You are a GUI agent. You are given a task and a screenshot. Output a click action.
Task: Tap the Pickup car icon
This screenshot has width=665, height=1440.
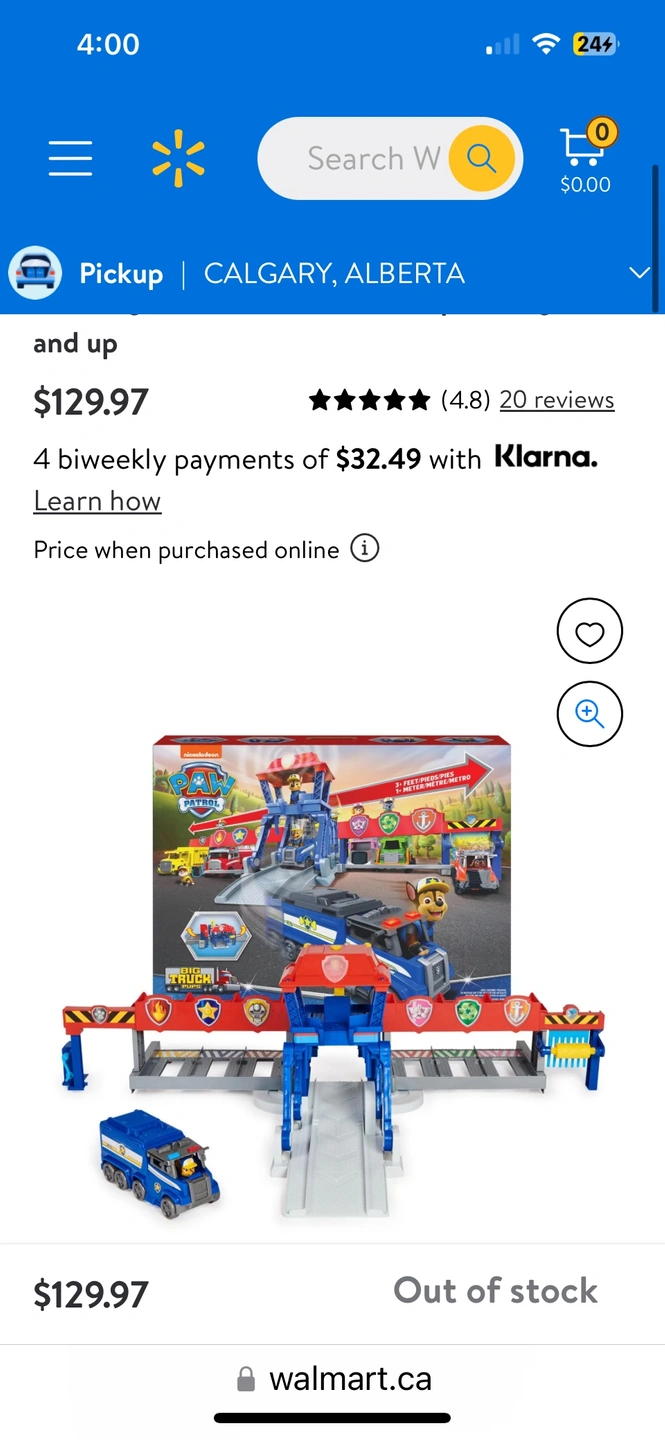(x=35, y=273)
